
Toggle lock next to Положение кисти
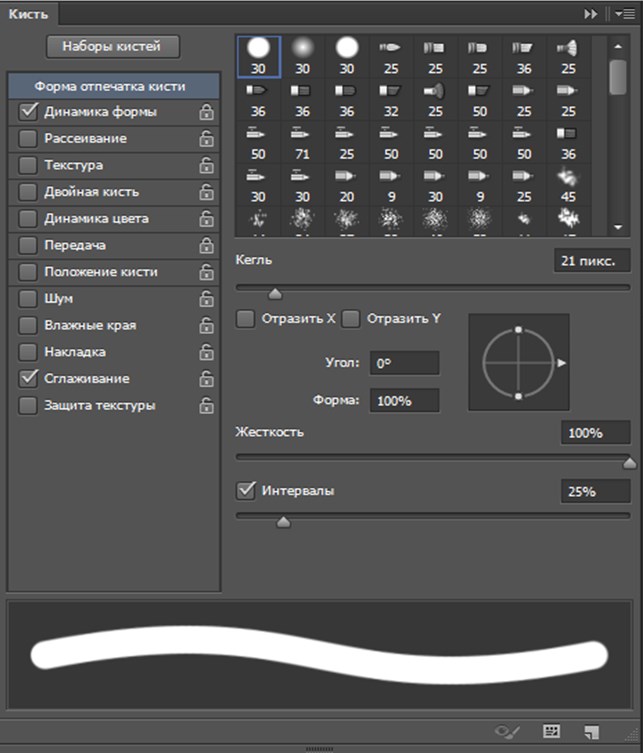click(x=206, y=272)
